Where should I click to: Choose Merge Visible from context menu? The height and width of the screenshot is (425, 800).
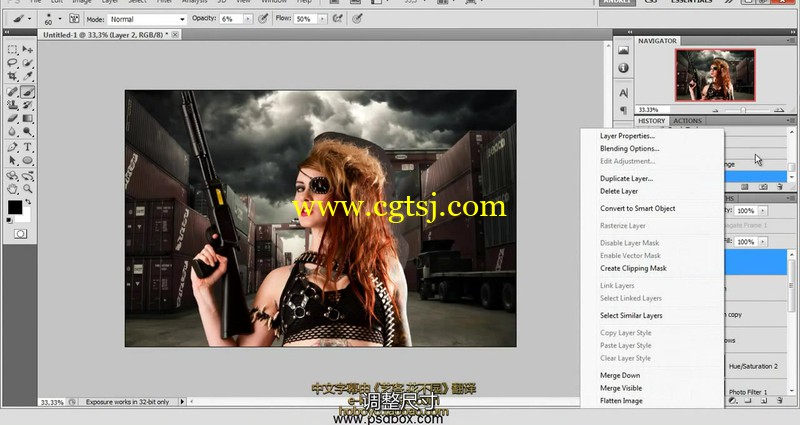tap(621, 388)
